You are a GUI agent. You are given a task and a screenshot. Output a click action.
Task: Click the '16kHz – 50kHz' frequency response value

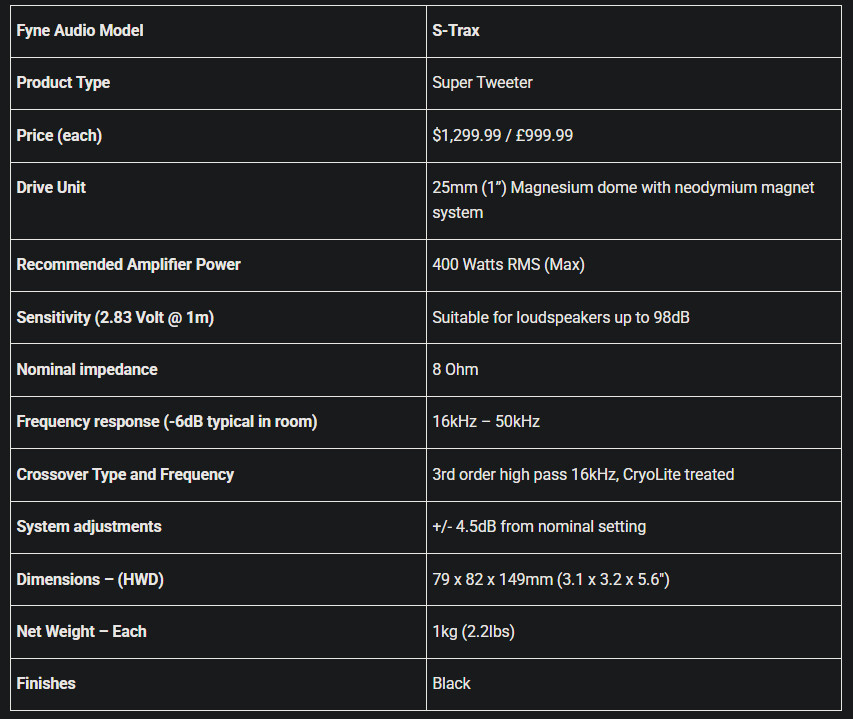pos(486,422)
